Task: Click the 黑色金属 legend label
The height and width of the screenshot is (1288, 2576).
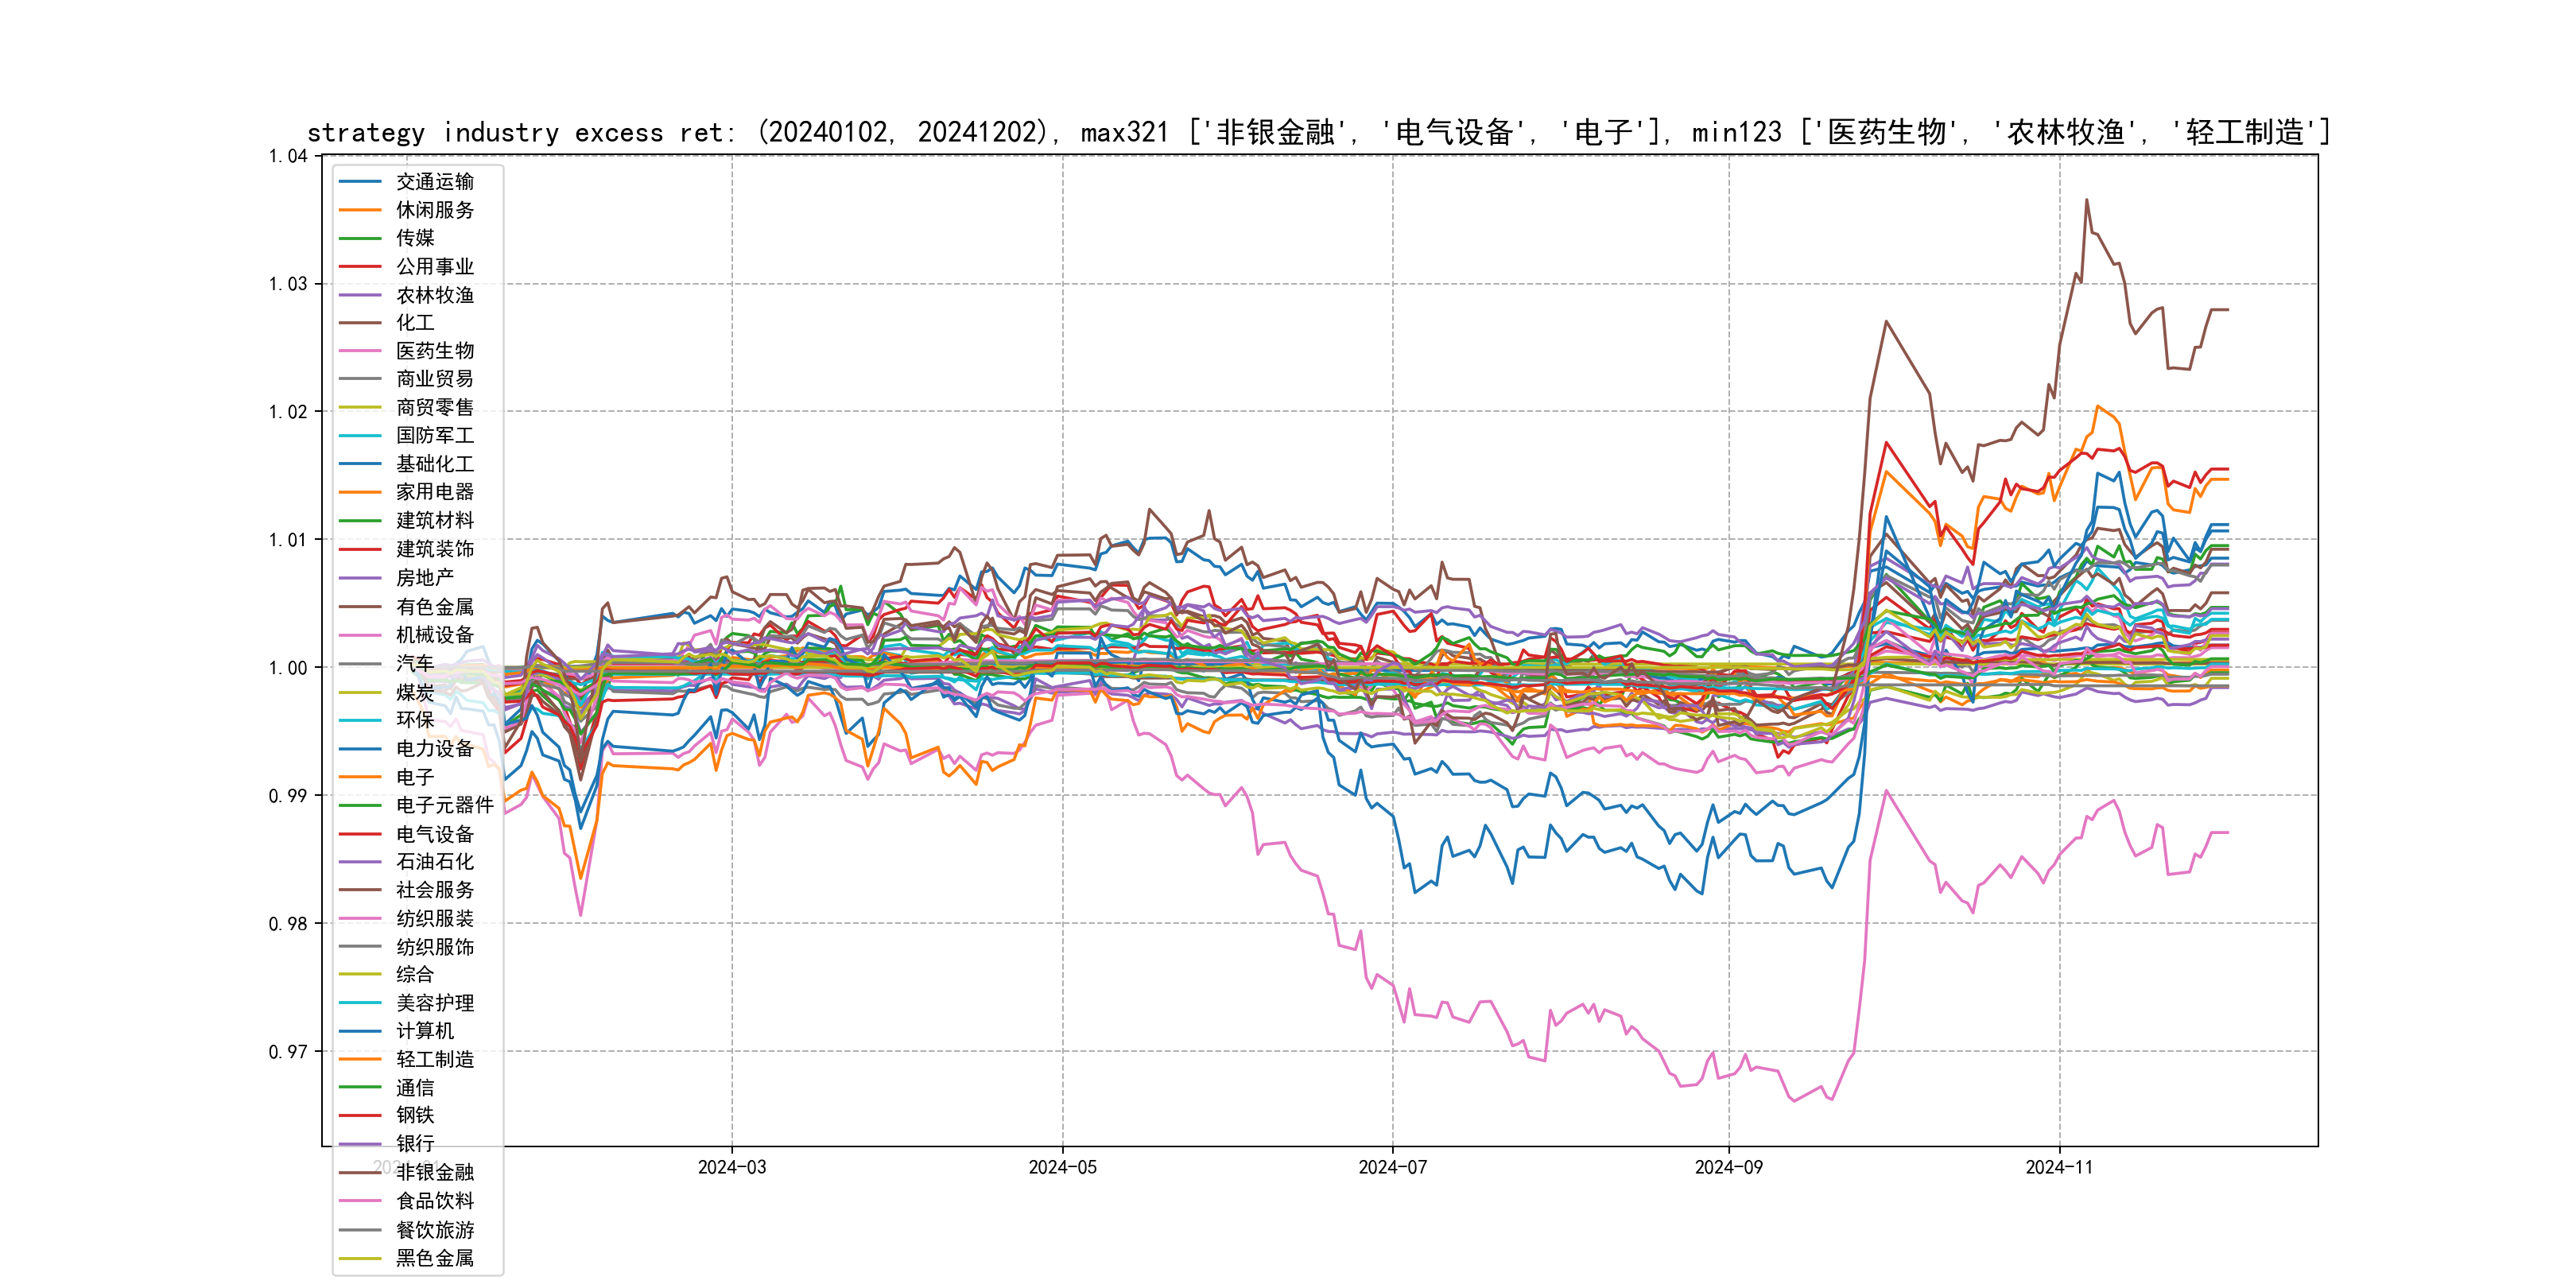Action: [x=434, y=1258]
